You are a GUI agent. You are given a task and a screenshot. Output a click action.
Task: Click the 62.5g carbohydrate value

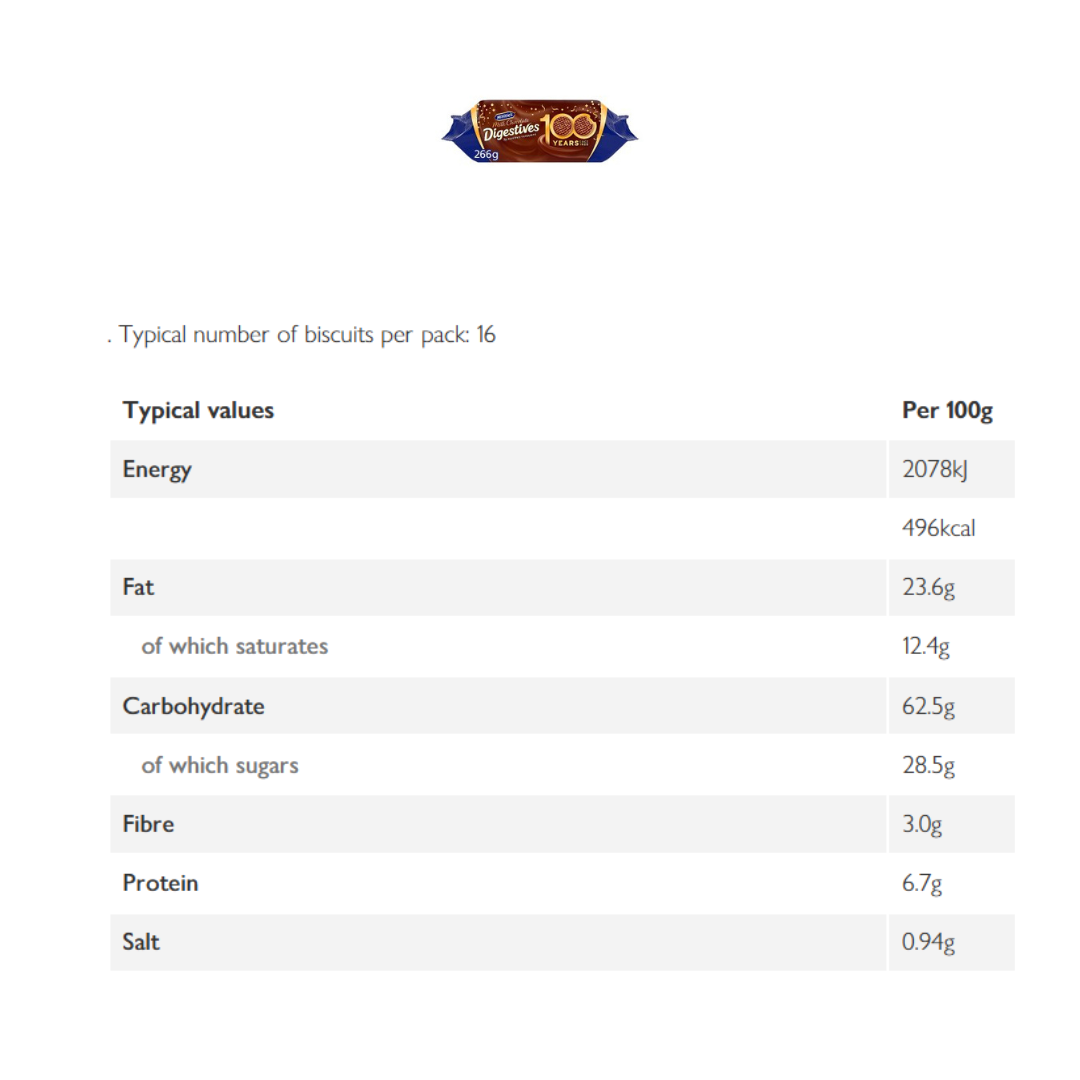click(928, 706)
